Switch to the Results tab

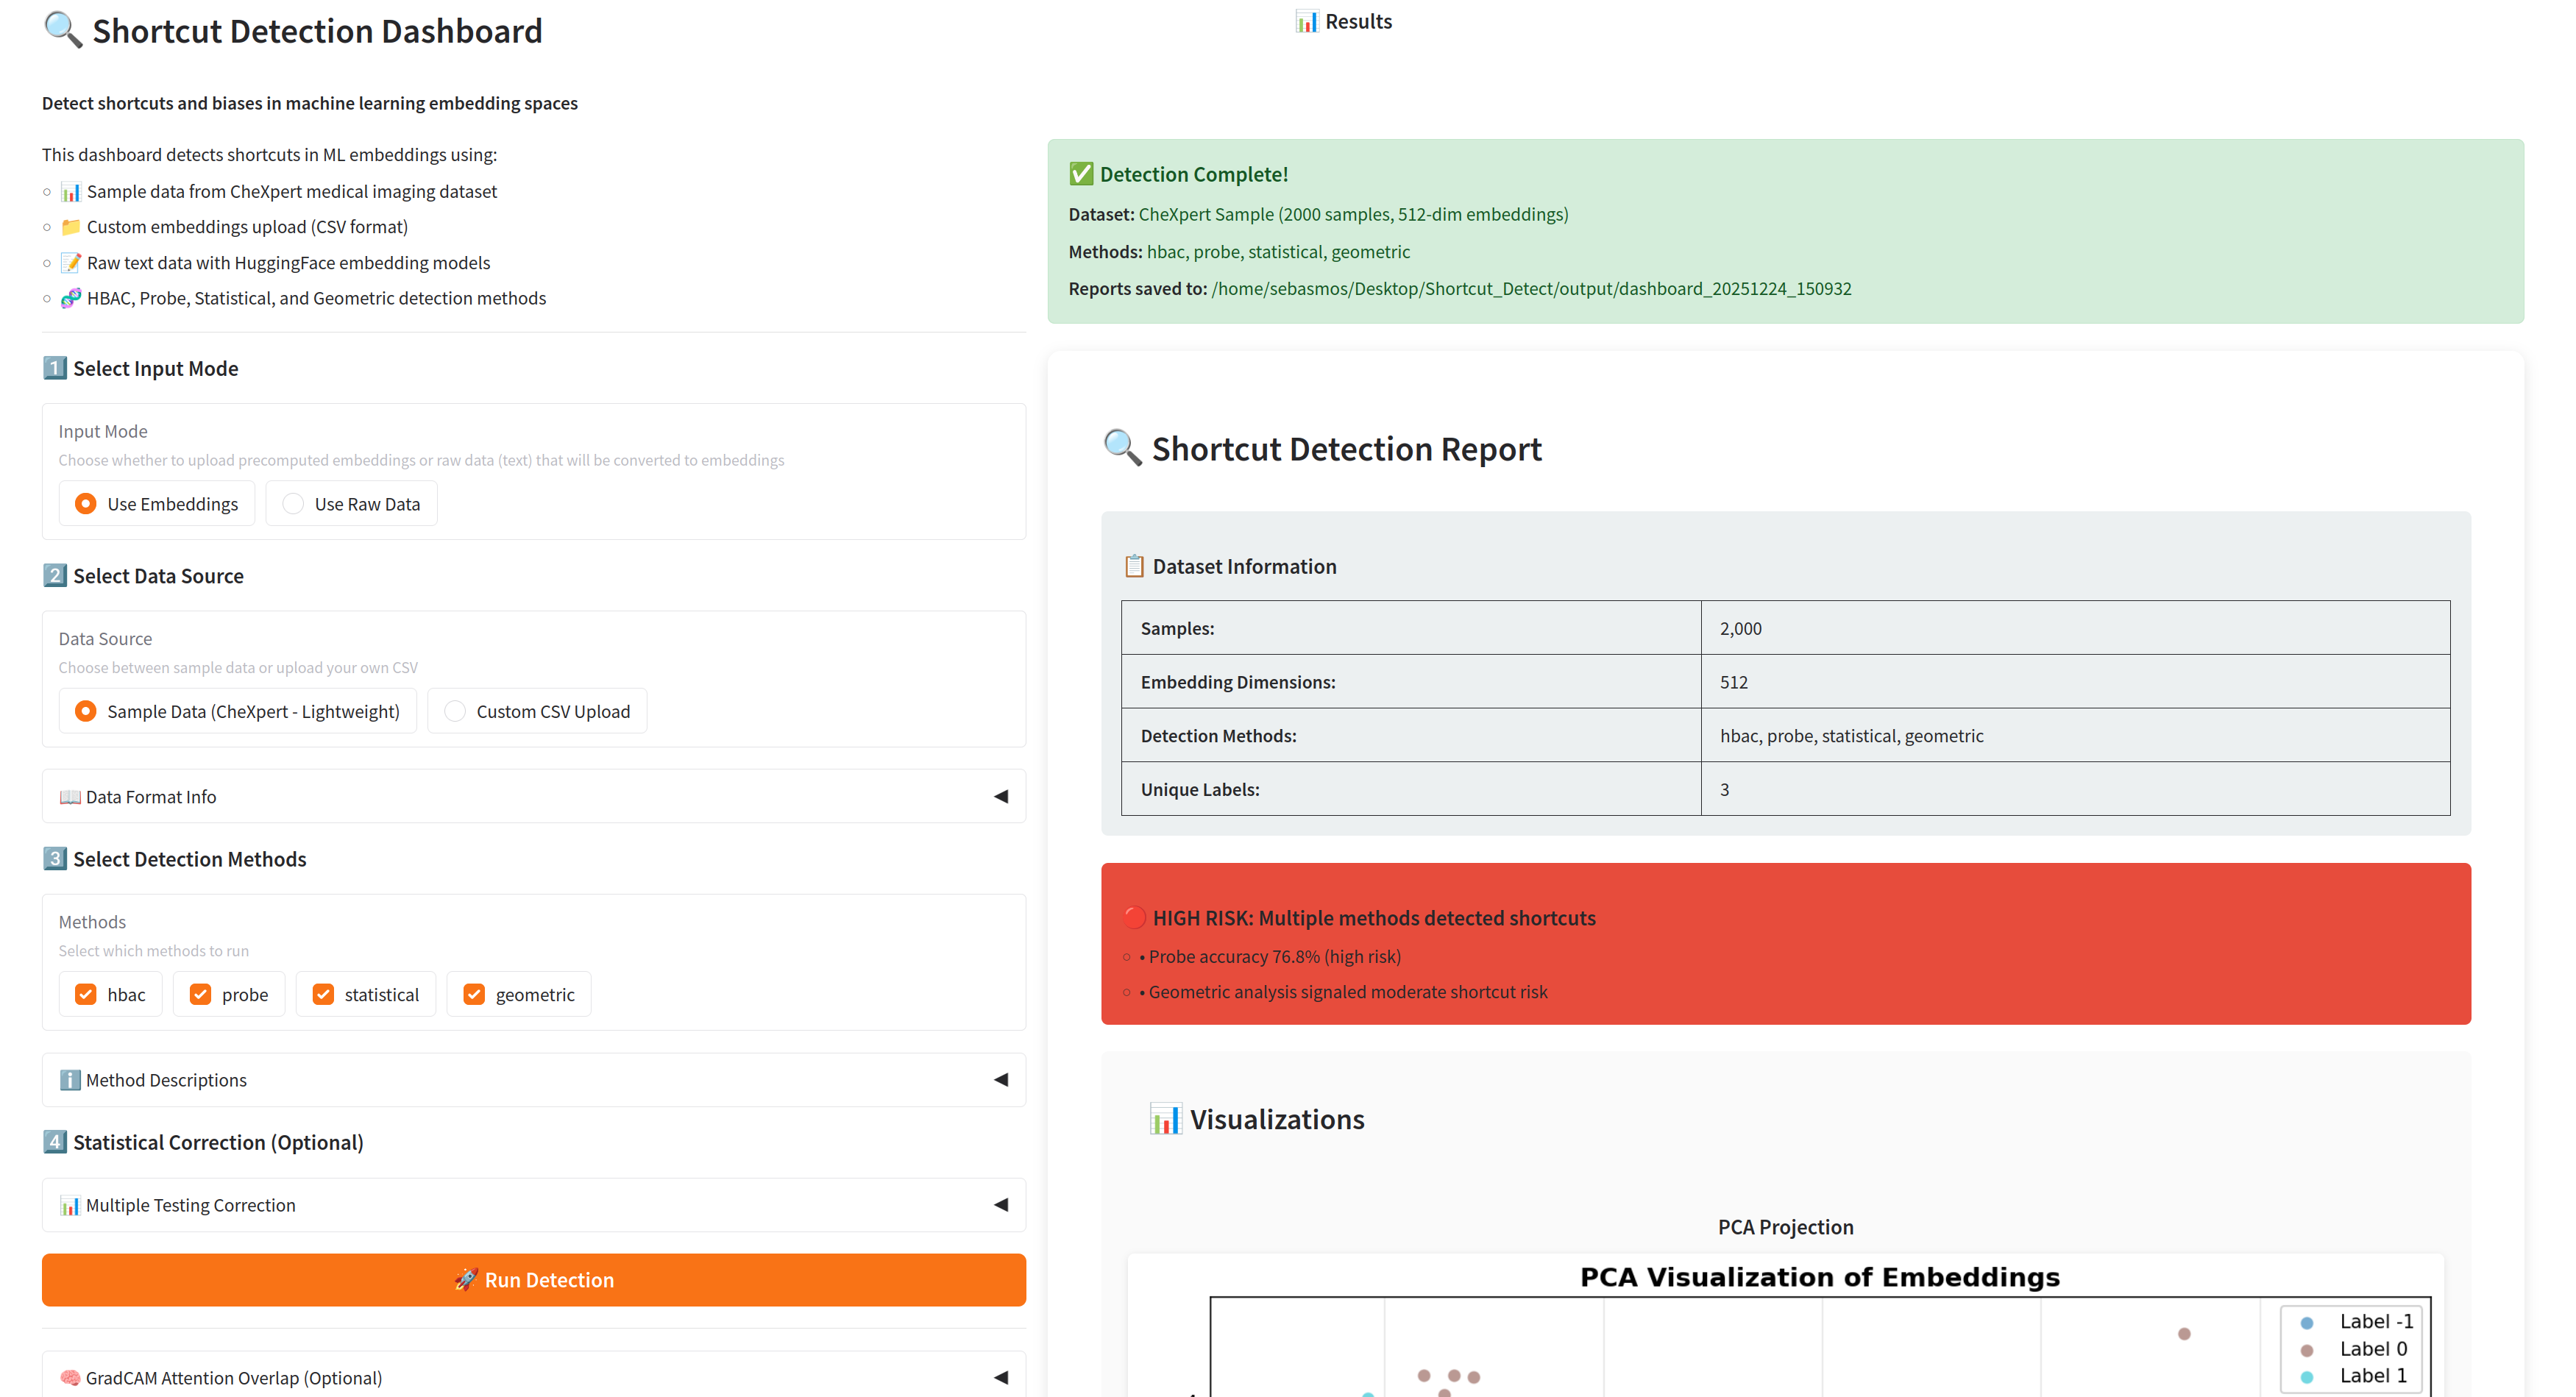tap(1344, 20)
